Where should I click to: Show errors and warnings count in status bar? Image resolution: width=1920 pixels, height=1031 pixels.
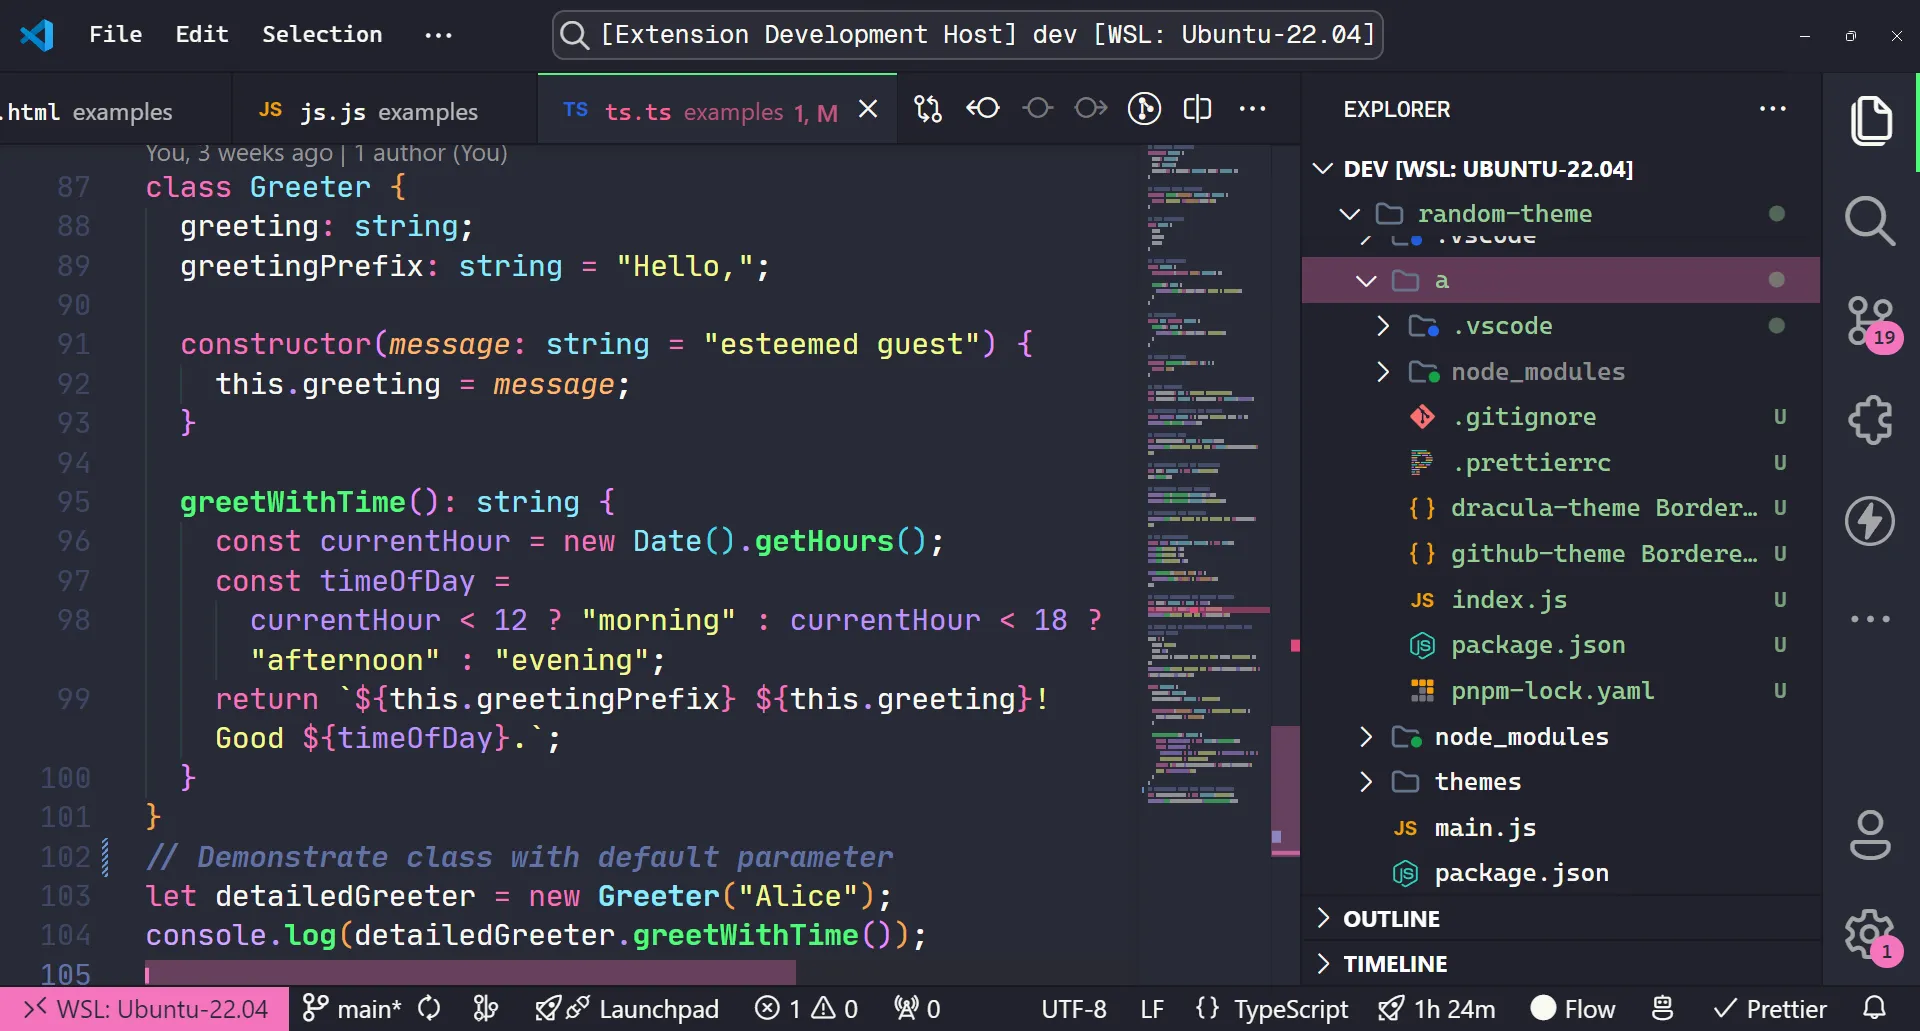tap(806, 1009)
